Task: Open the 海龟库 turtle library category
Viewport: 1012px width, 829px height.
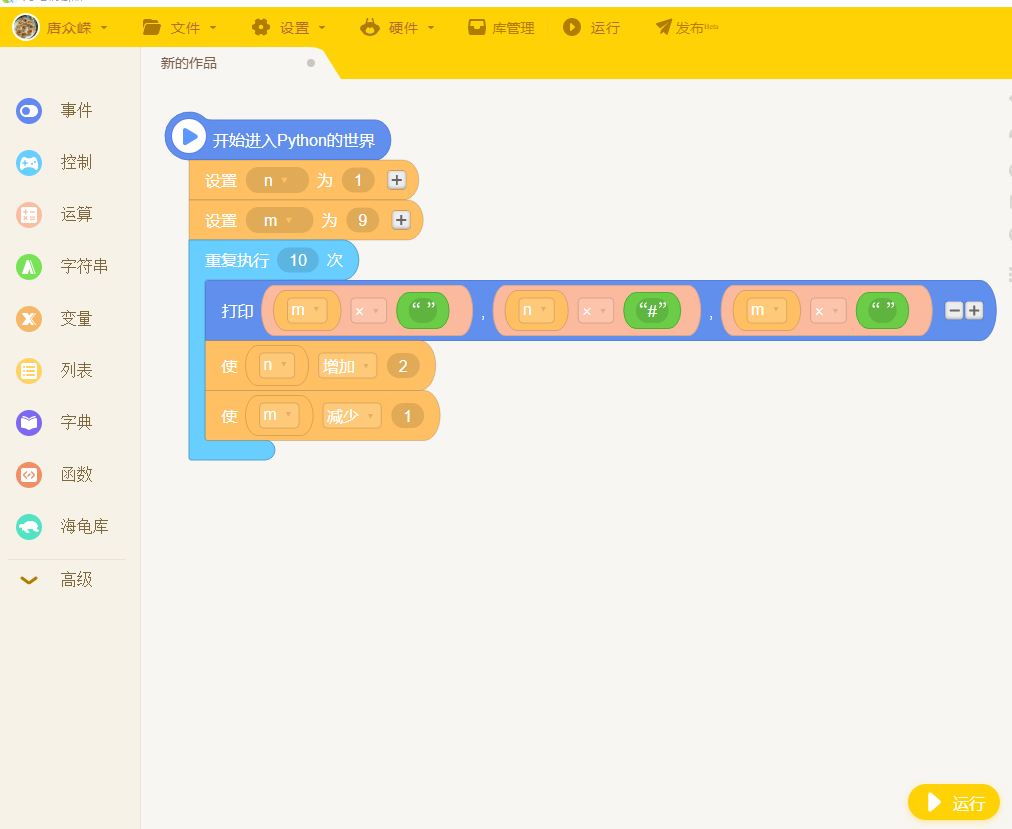Action: 62,527
